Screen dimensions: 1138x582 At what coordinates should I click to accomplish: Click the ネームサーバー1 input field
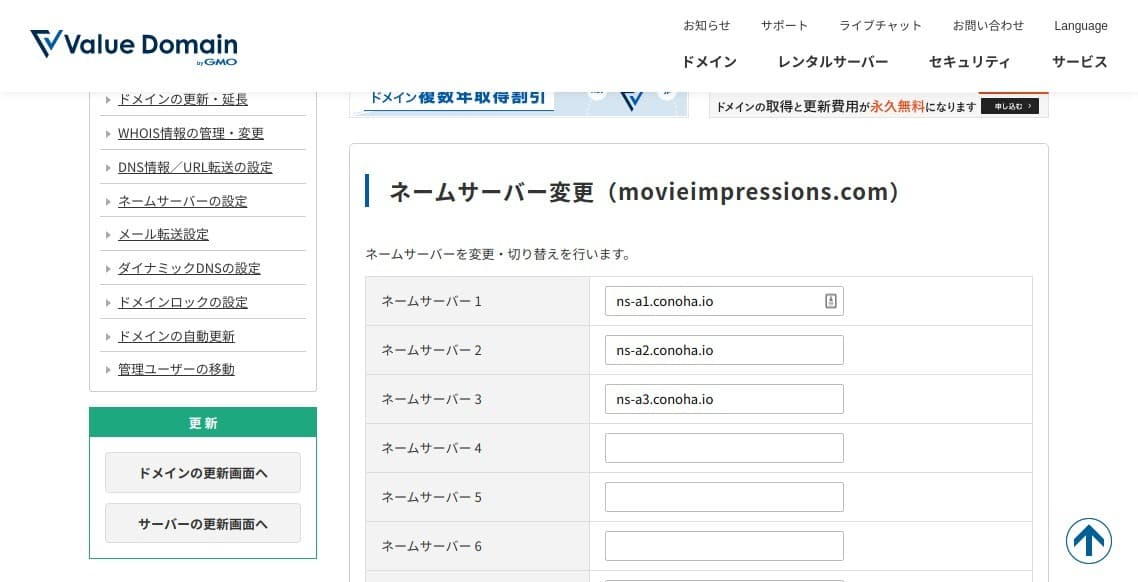pos(724,301)
